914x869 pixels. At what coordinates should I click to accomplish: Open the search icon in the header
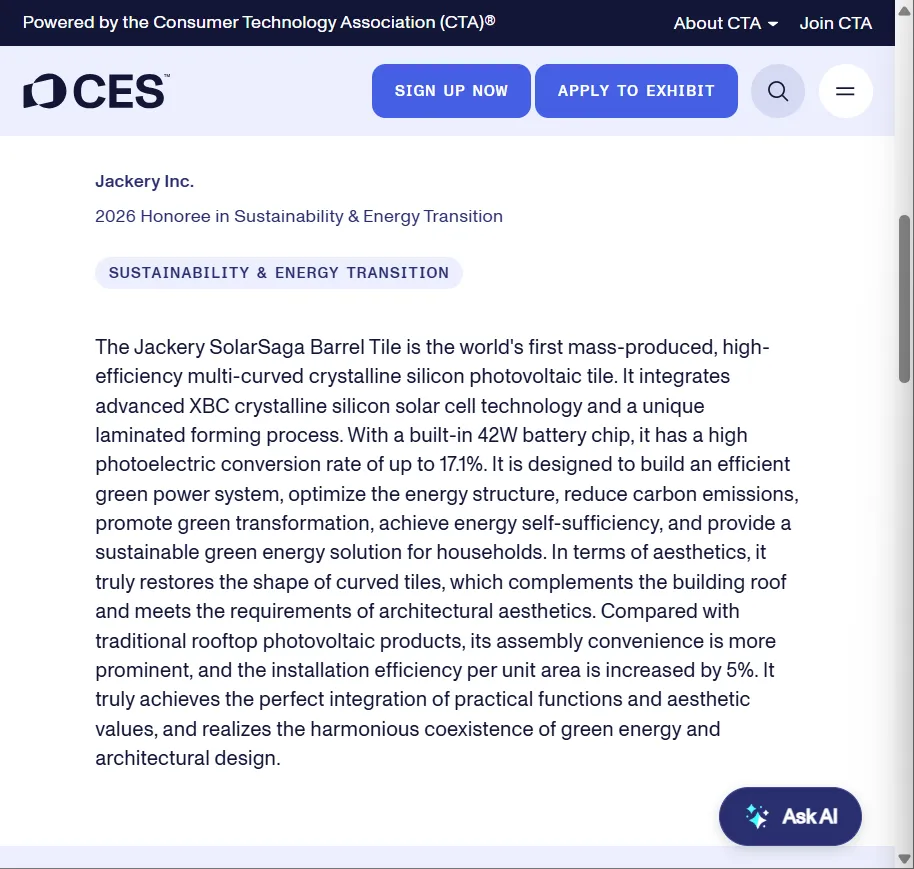pos(778,91)
